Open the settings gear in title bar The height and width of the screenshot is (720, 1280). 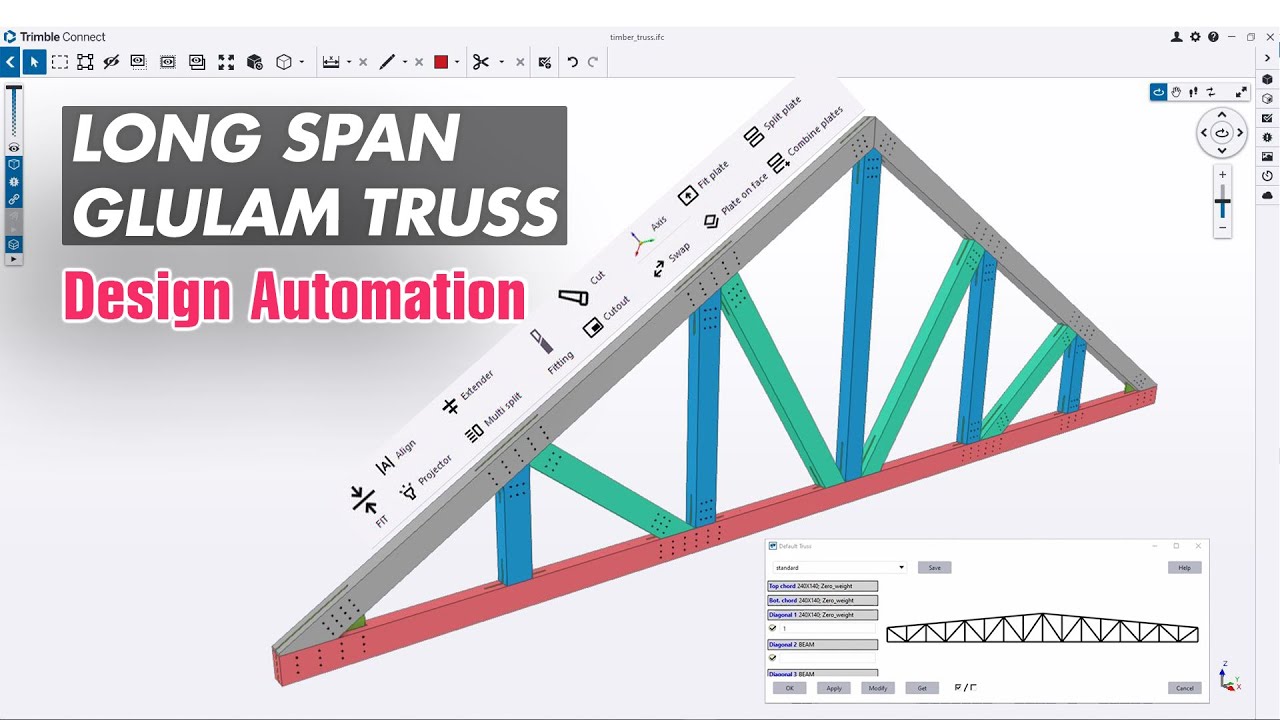(1195, 37)
